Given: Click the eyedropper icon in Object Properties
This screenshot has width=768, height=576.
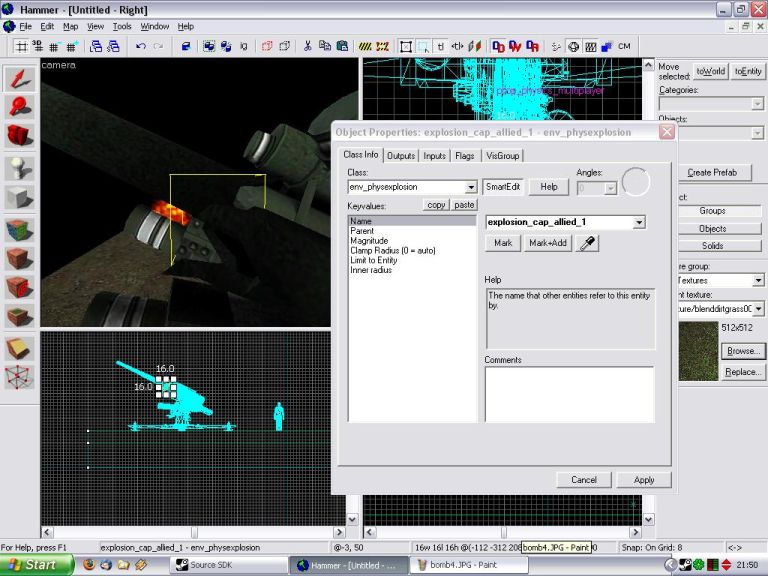Looking at the screenshot, I should click(587, 243).
